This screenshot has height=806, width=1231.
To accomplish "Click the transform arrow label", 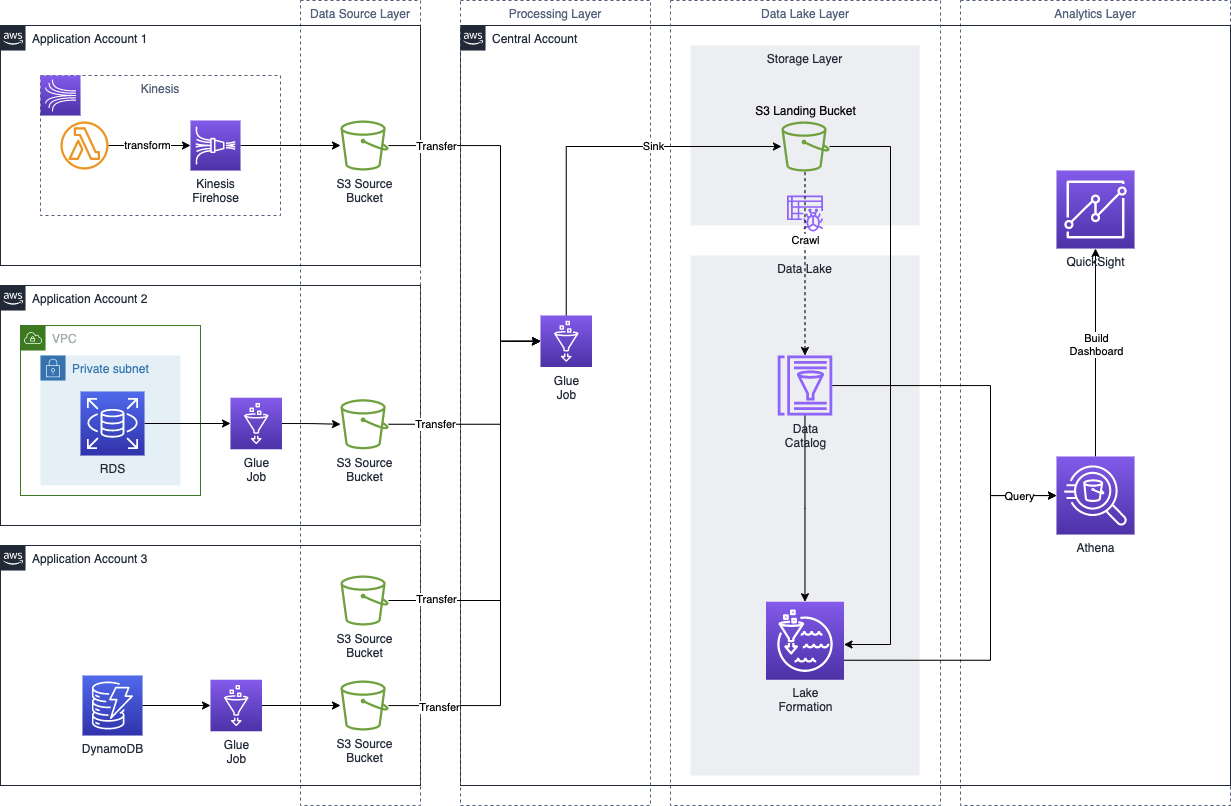I will click(x=147, y=146).
